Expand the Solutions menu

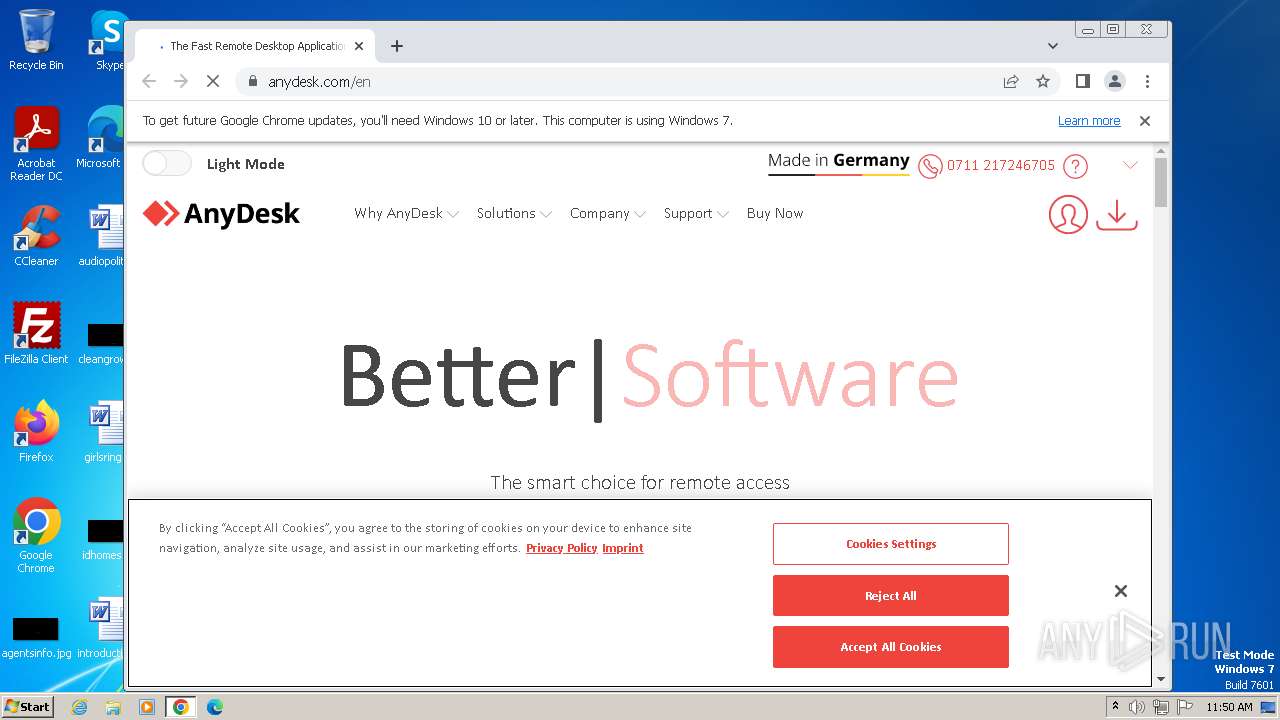tap(514, 213)
